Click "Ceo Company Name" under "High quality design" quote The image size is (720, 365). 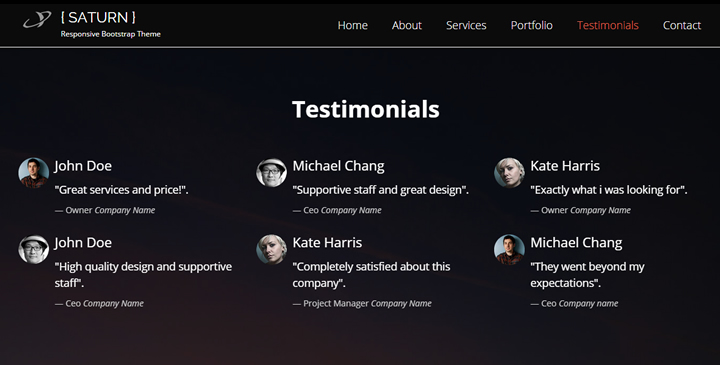(x=99, y=303)
